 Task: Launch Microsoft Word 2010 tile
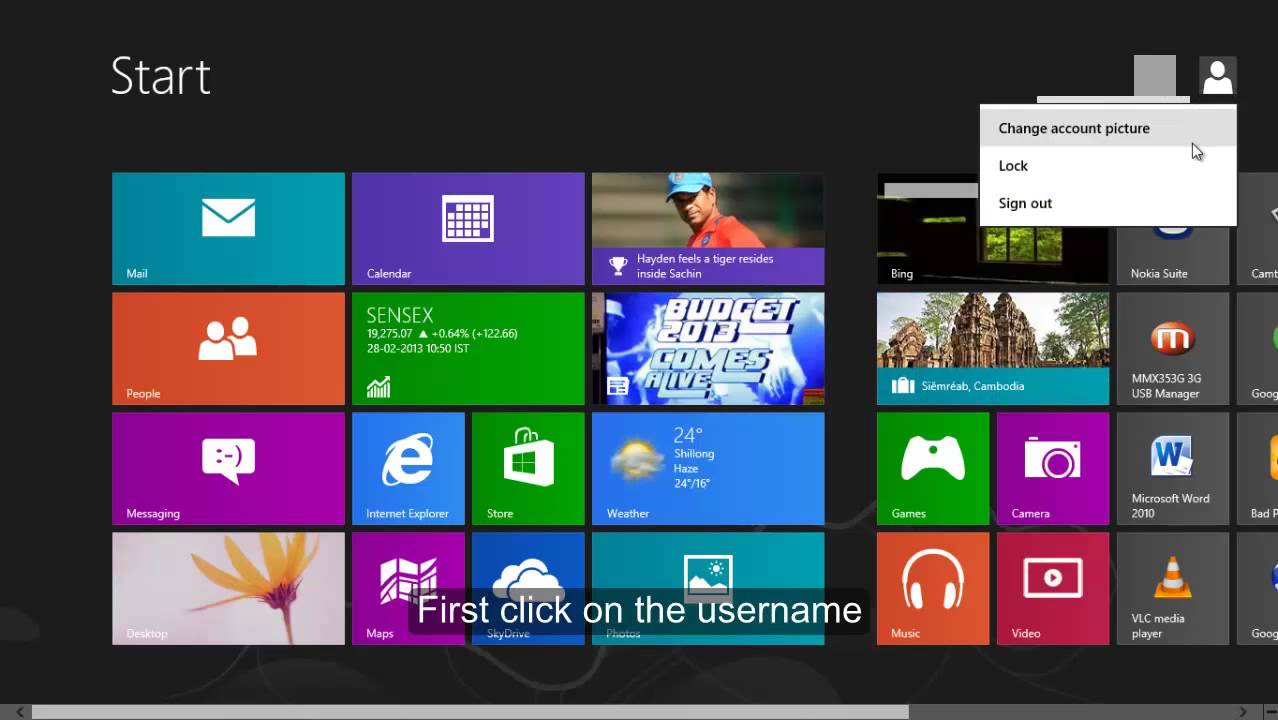coord(1173,469)
